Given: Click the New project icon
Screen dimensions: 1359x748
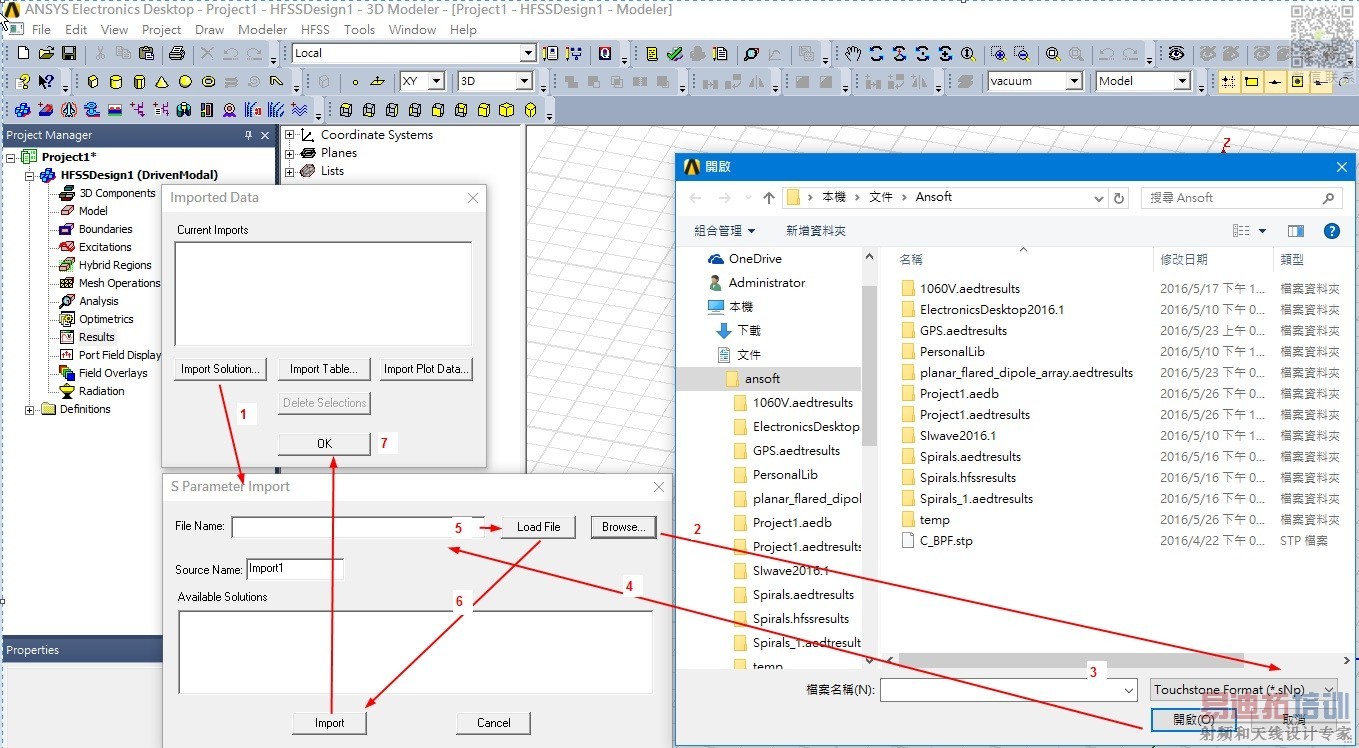Looking at the screenshot, I should coord(24,53).
